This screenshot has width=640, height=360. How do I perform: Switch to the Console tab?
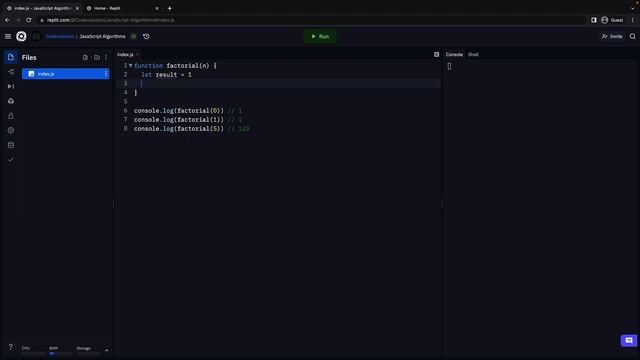click(454, 54)
